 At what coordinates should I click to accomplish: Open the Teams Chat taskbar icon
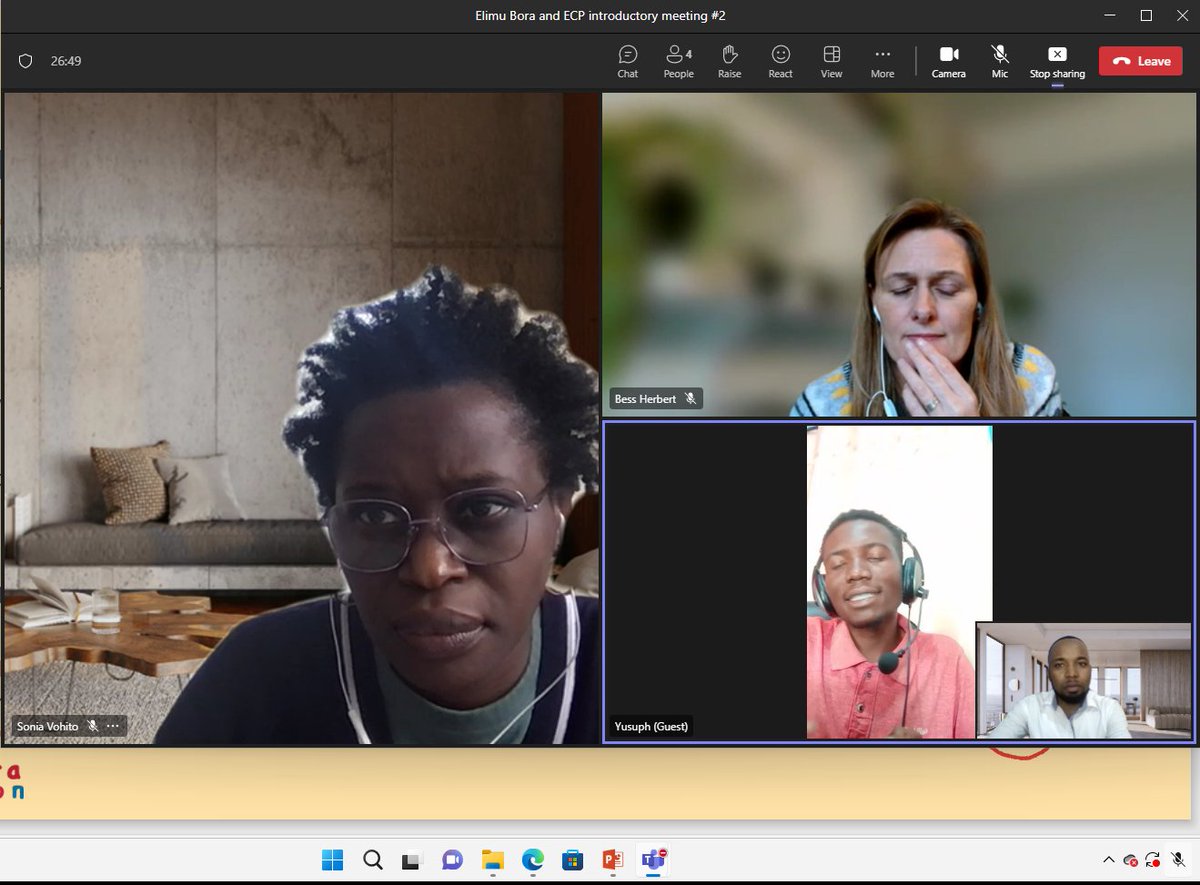pyautogui.click(x=452, y=860)
